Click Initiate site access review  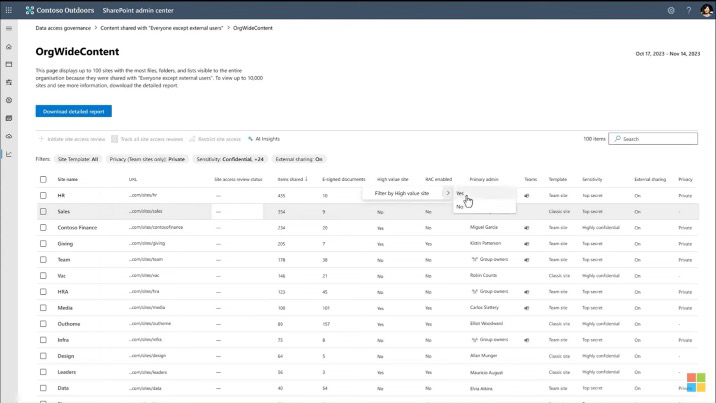coord(72,139)
